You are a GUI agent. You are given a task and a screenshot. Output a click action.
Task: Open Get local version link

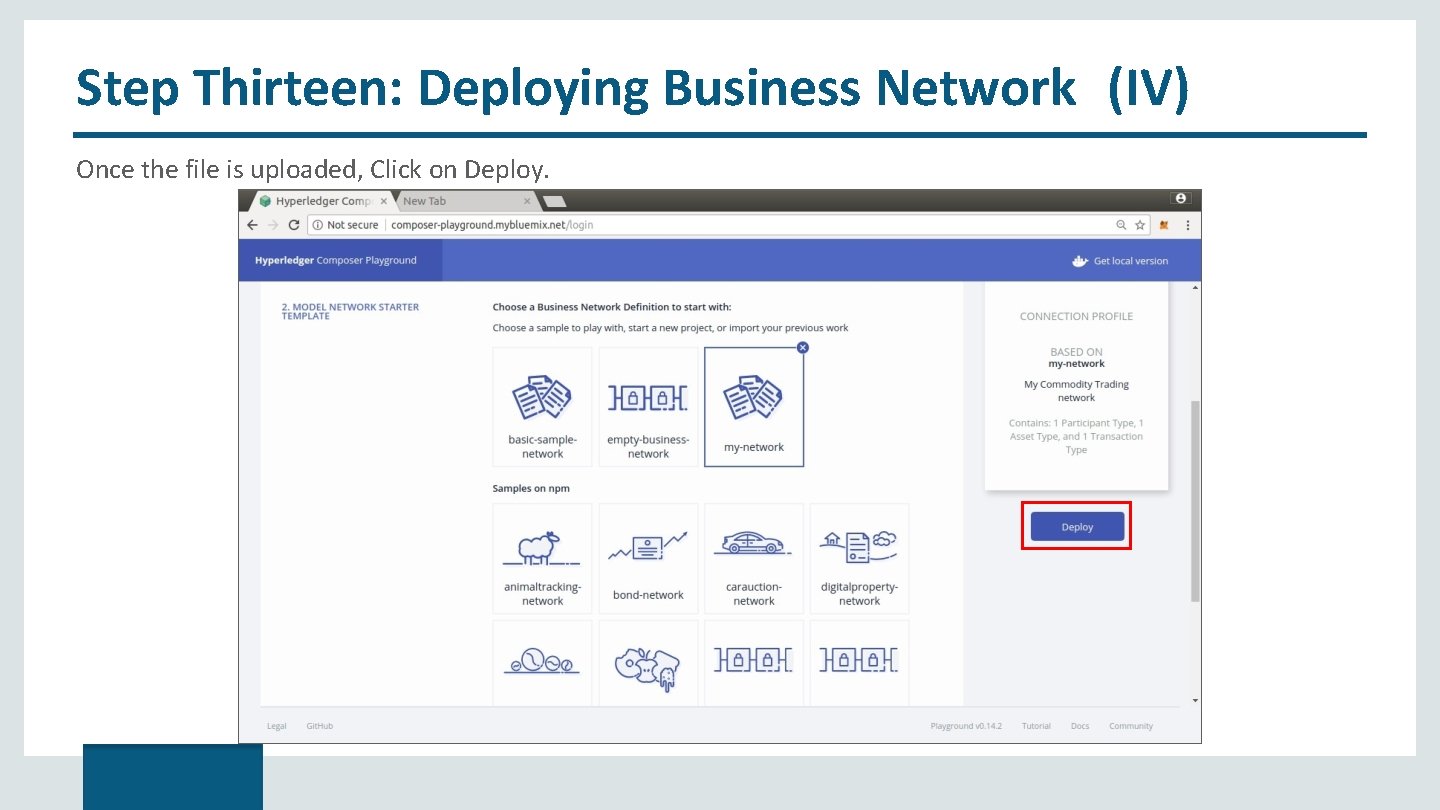(1130, 261)
